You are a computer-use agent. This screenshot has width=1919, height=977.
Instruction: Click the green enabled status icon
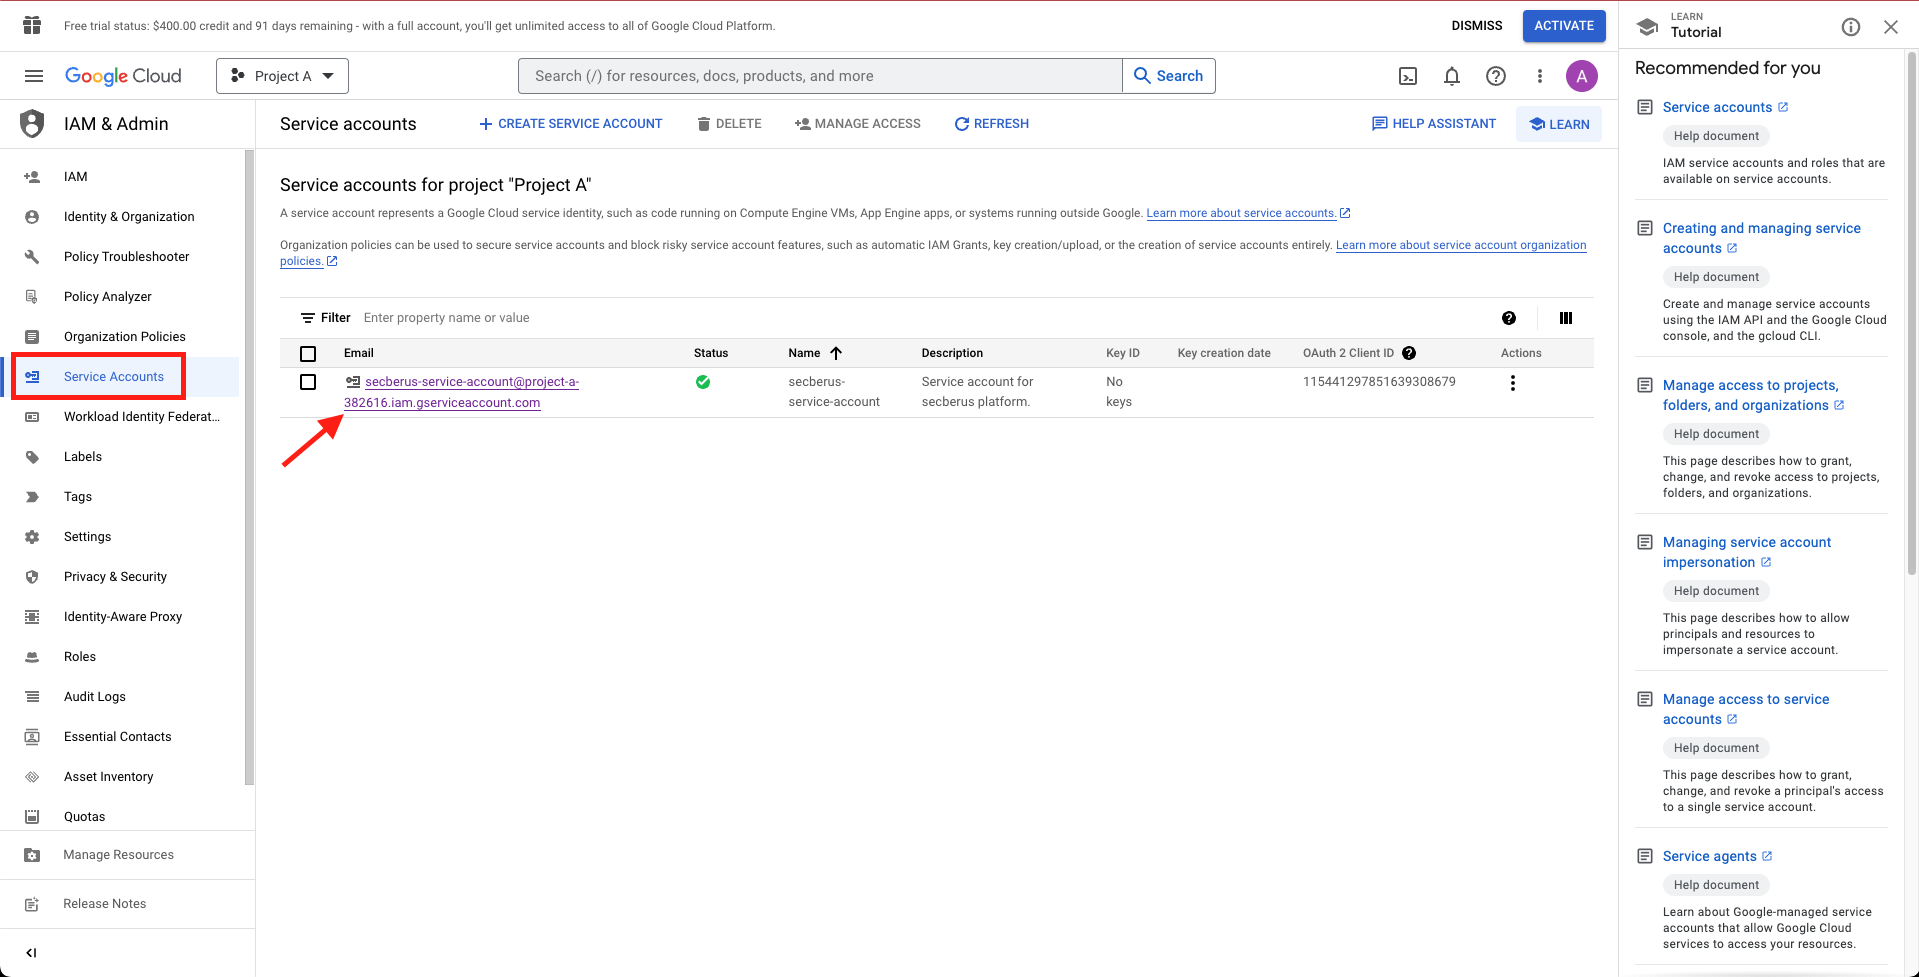point(703,382)
